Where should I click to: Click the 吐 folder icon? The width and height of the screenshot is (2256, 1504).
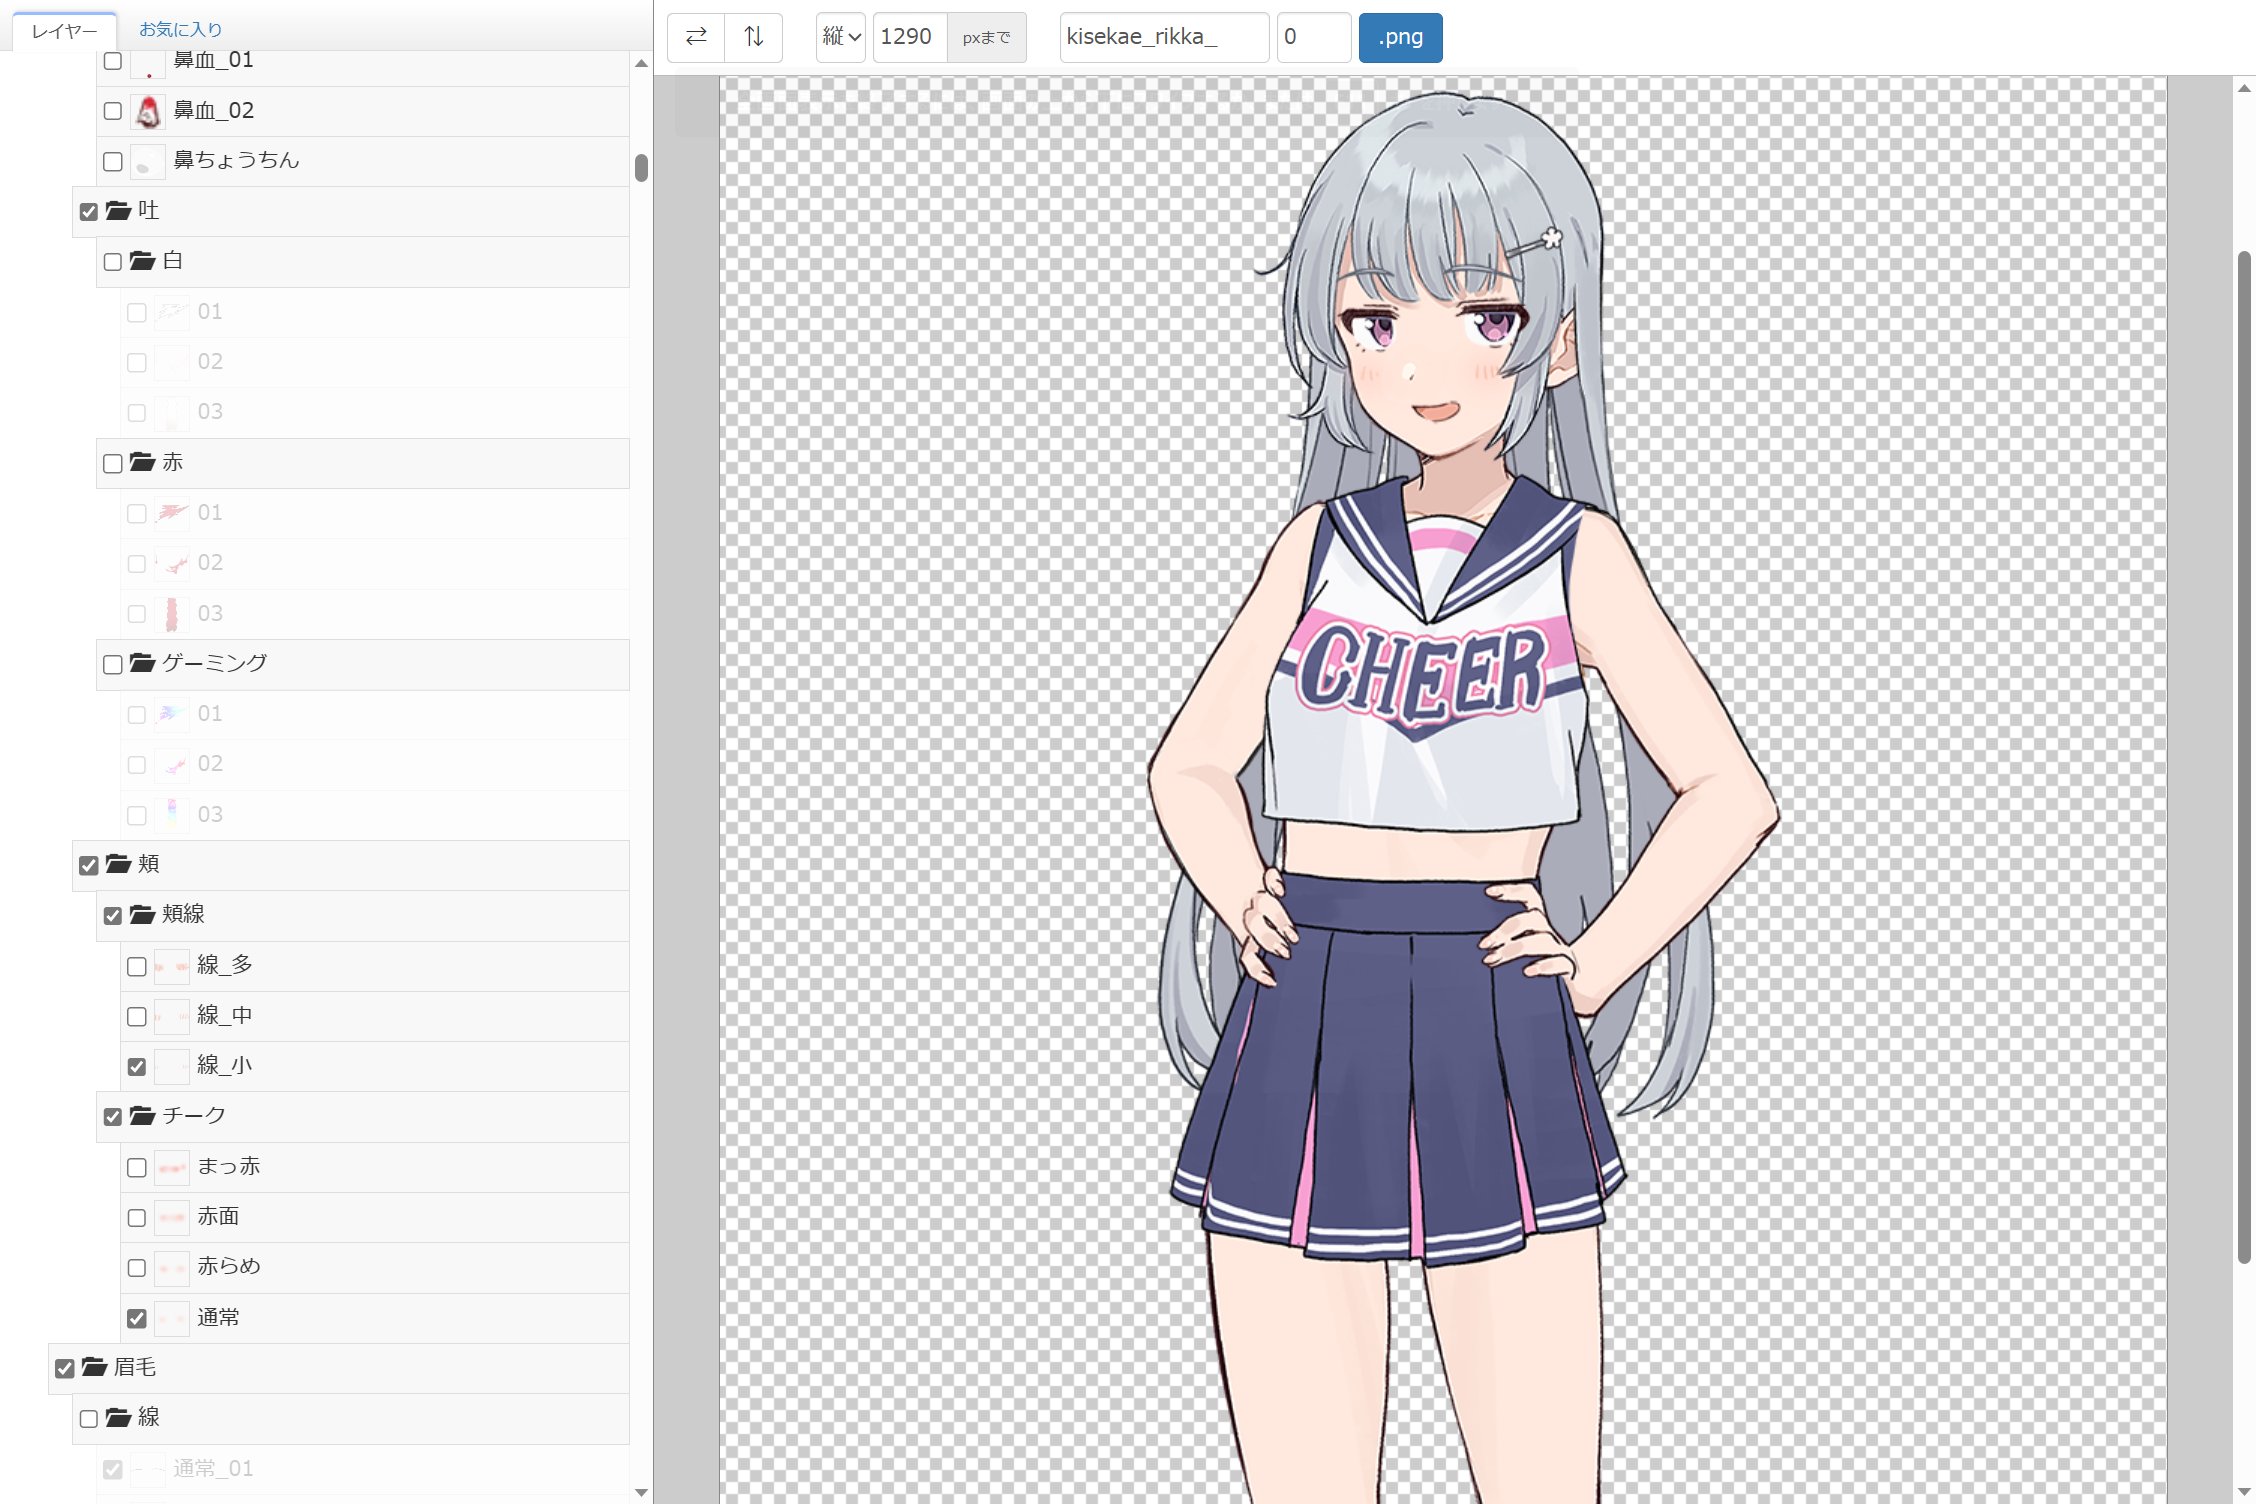[x=119, y=210]
